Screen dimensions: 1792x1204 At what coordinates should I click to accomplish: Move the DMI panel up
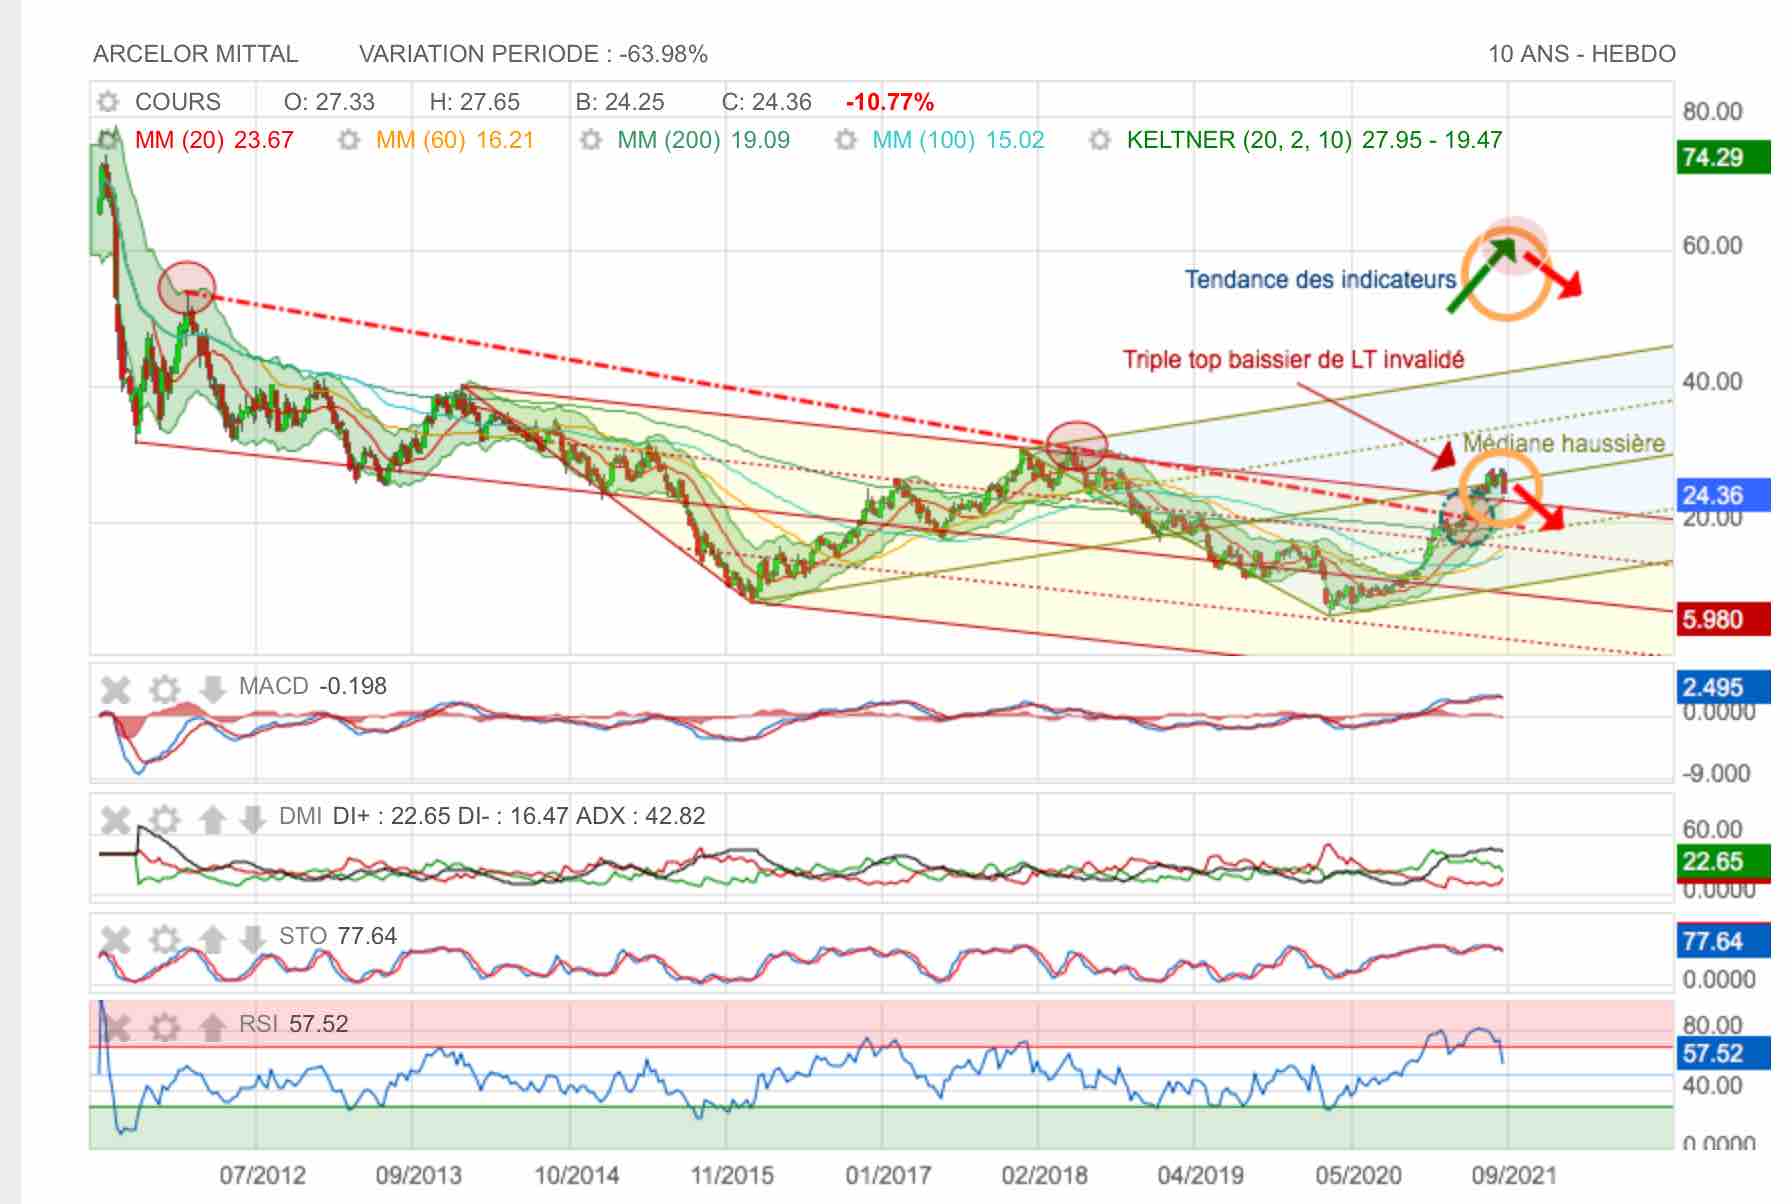212,819
